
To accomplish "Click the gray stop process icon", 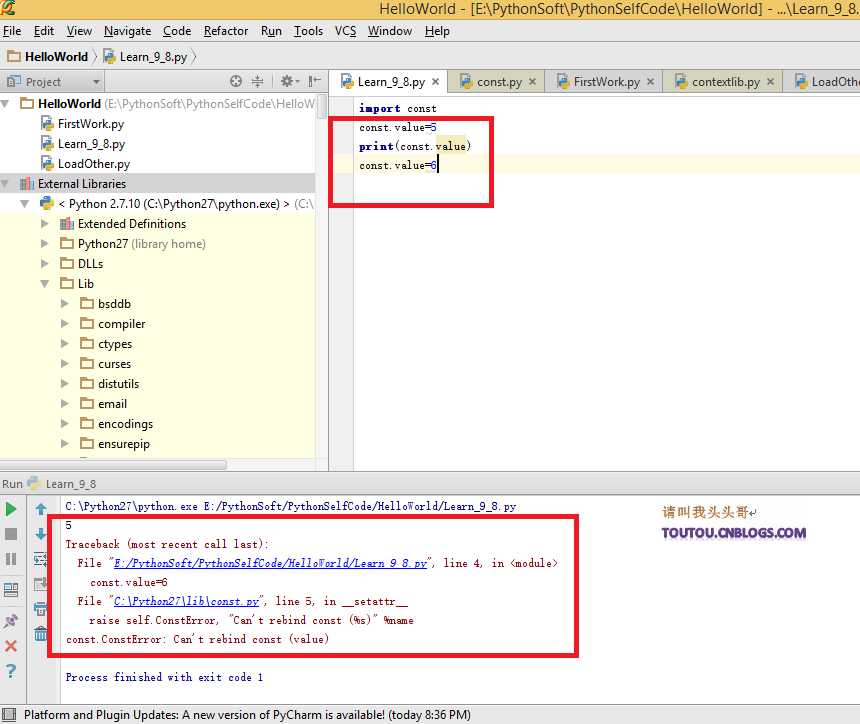I will (x=11, y=535).
